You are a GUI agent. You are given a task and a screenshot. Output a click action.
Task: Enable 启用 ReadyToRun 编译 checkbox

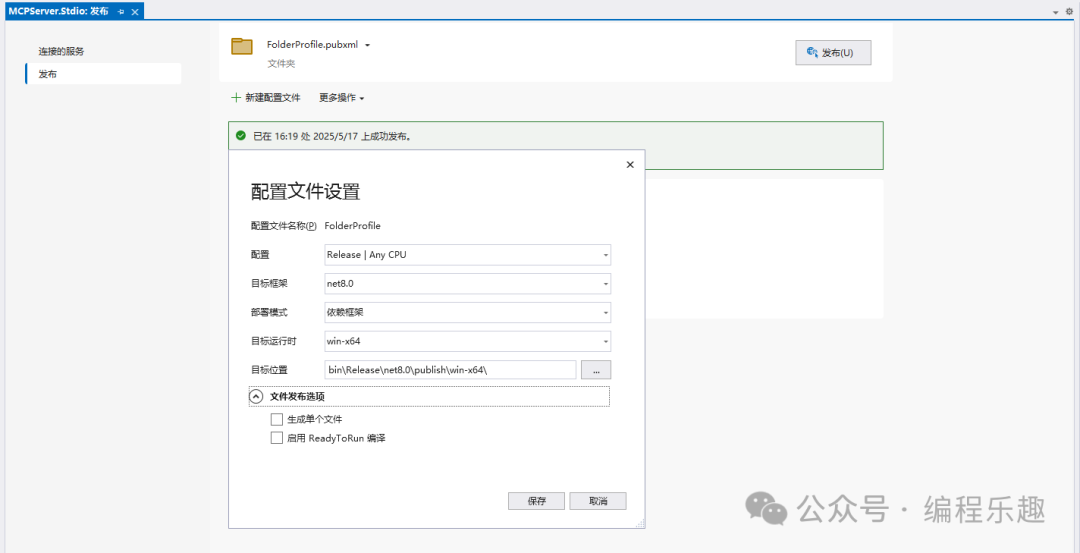pyautogui.click(x=277, y=438)
